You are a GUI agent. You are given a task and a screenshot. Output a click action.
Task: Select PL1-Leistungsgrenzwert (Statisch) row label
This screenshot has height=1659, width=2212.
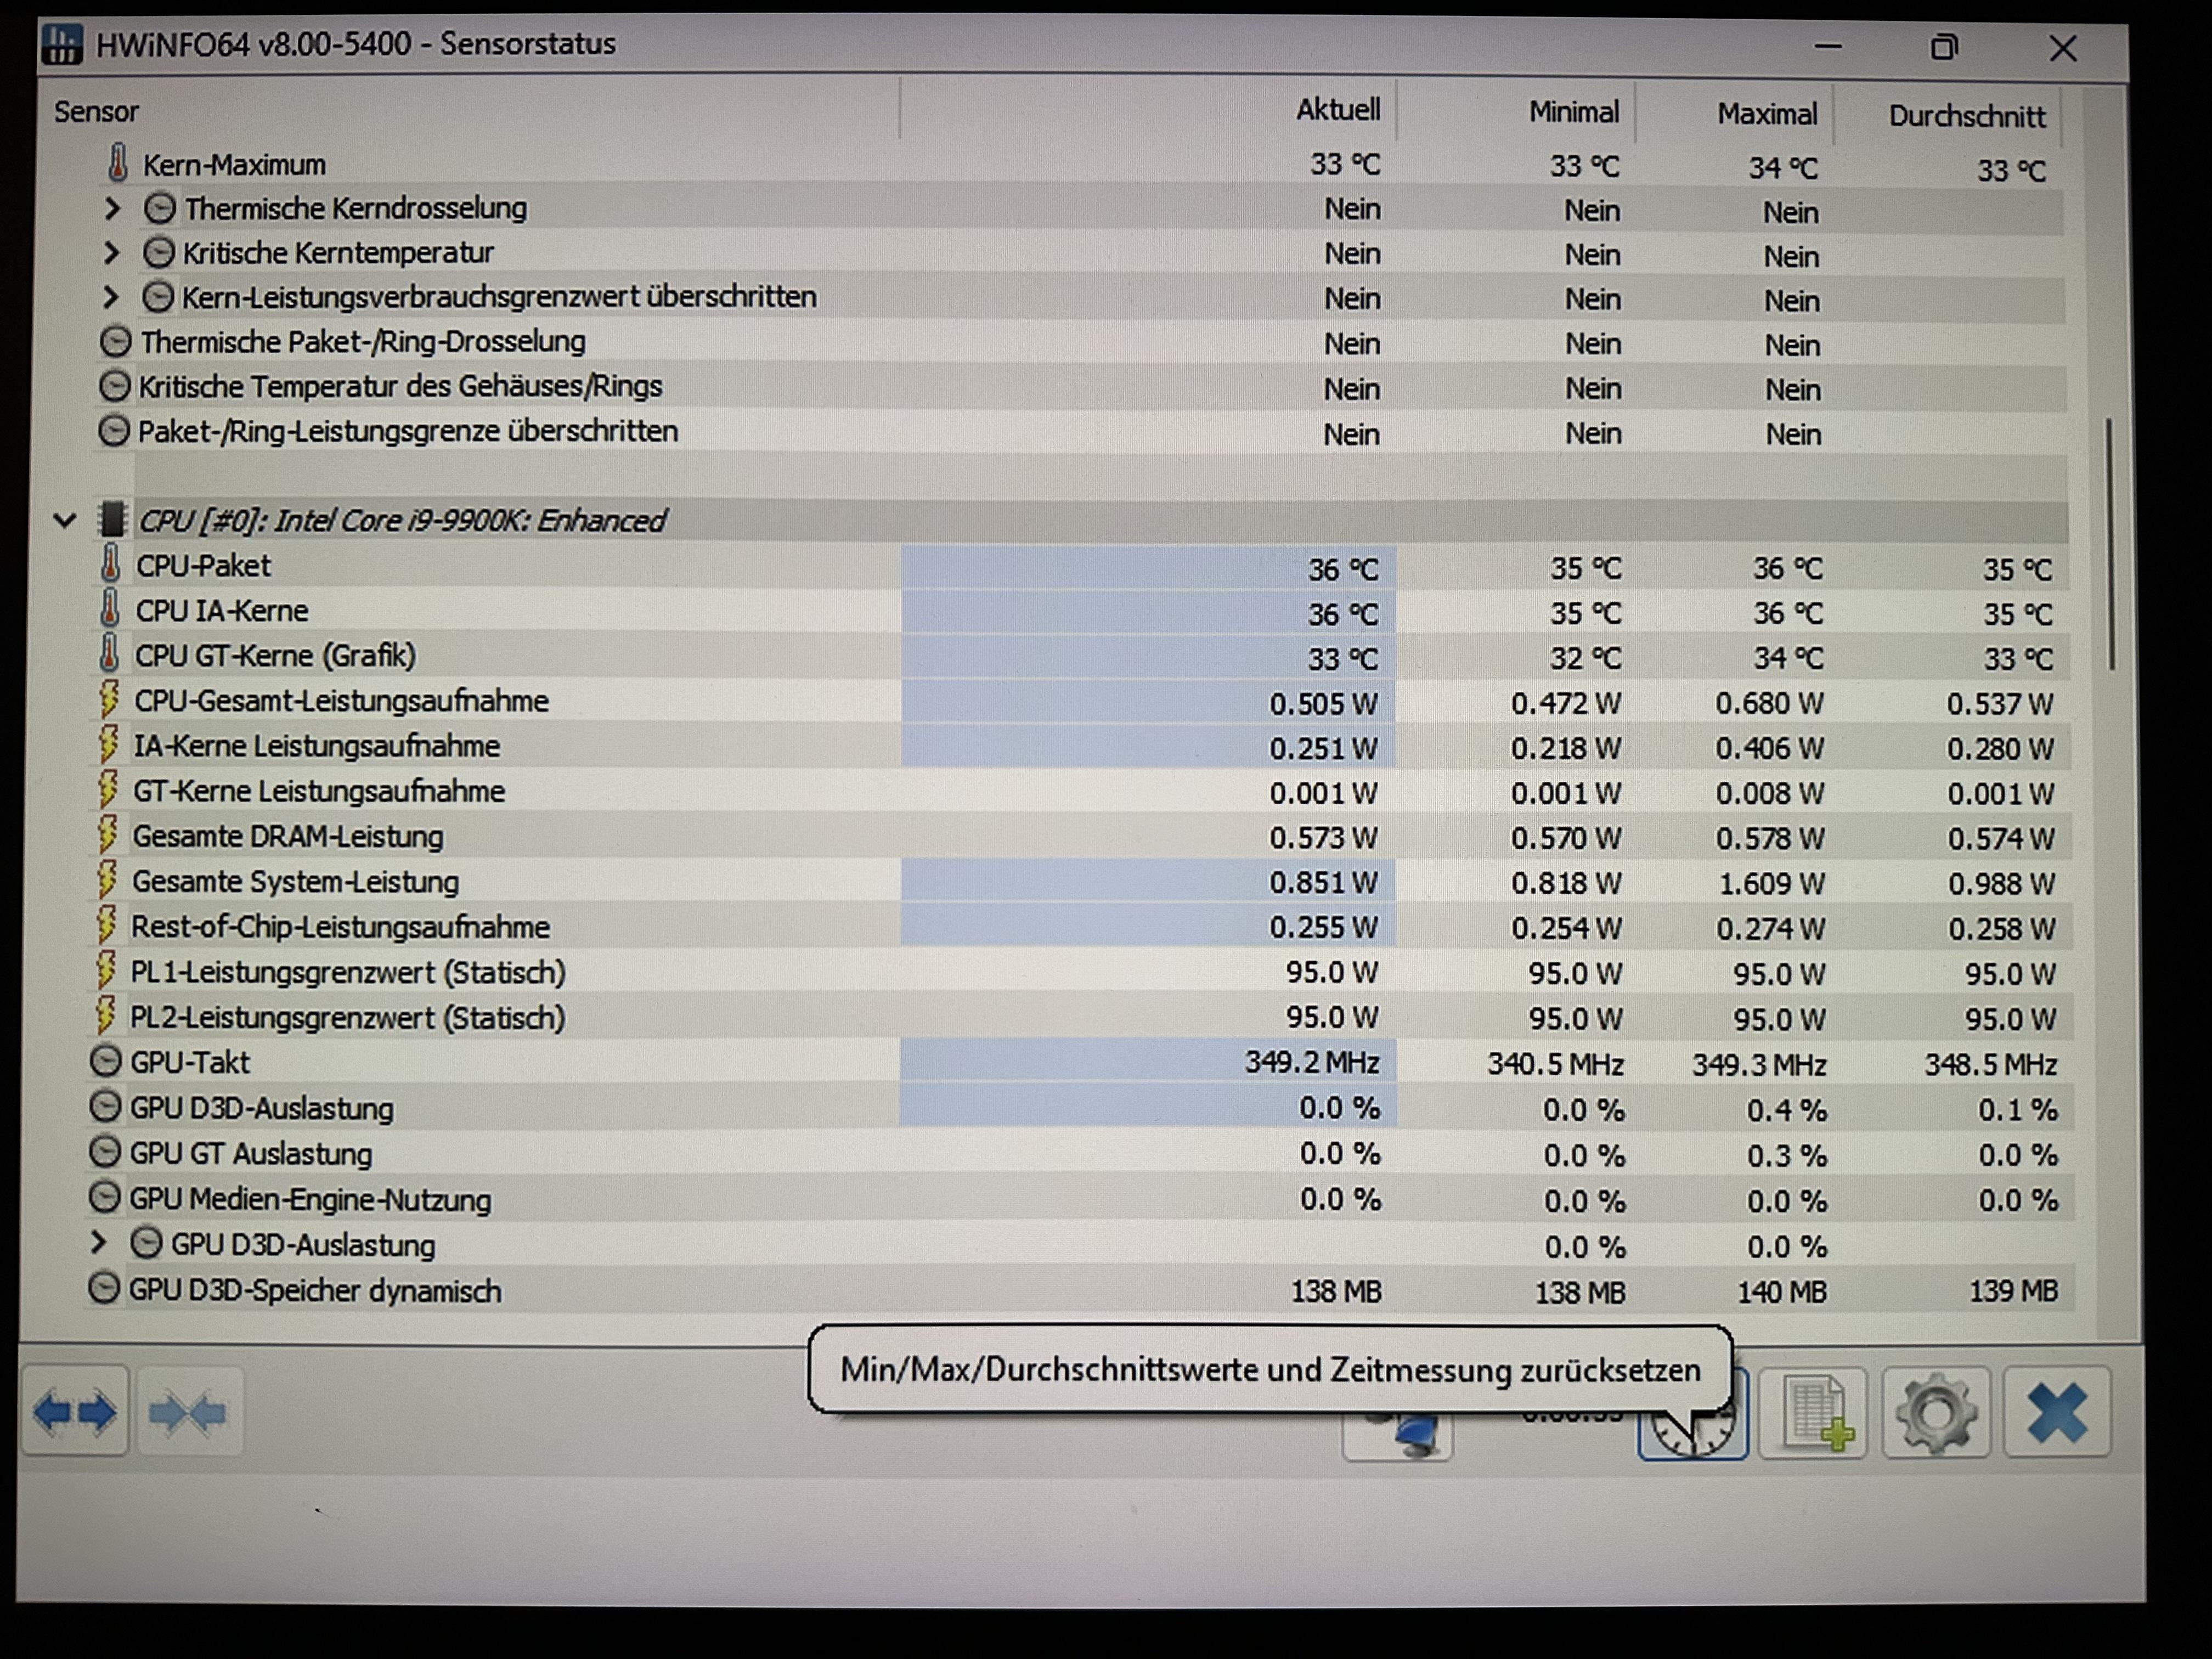(348, 972)
